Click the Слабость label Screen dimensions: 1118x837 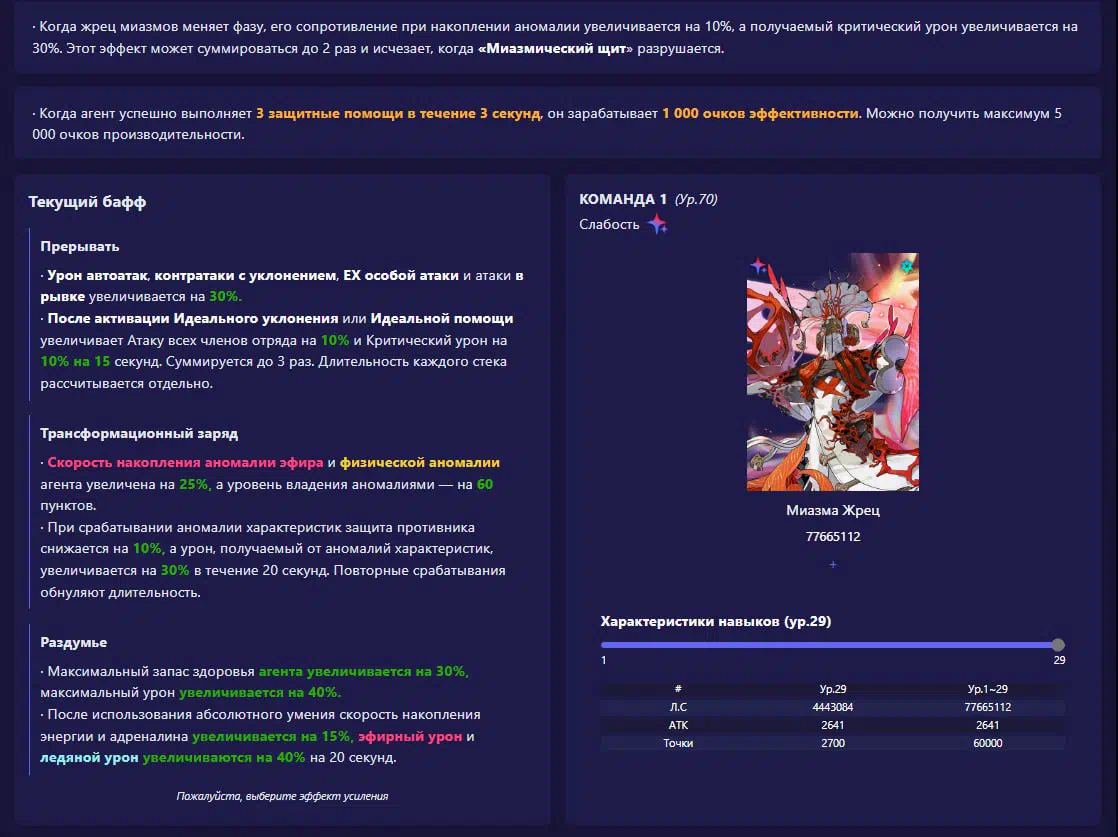pos(609,224)
